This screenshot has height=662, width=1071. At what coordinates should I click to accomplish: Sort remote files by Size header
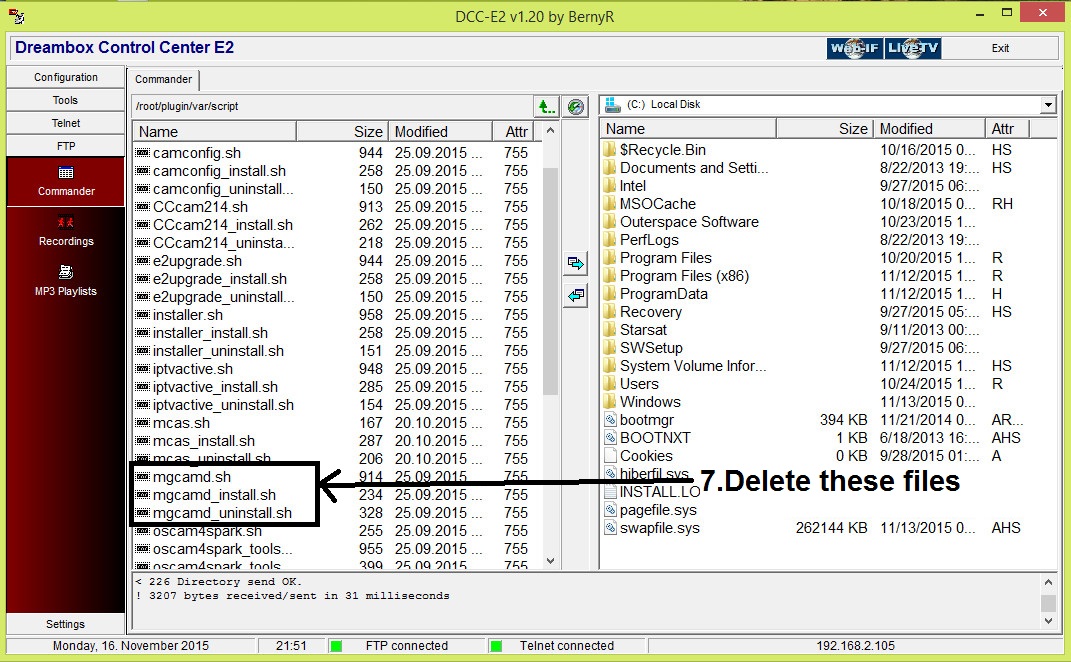342,131
